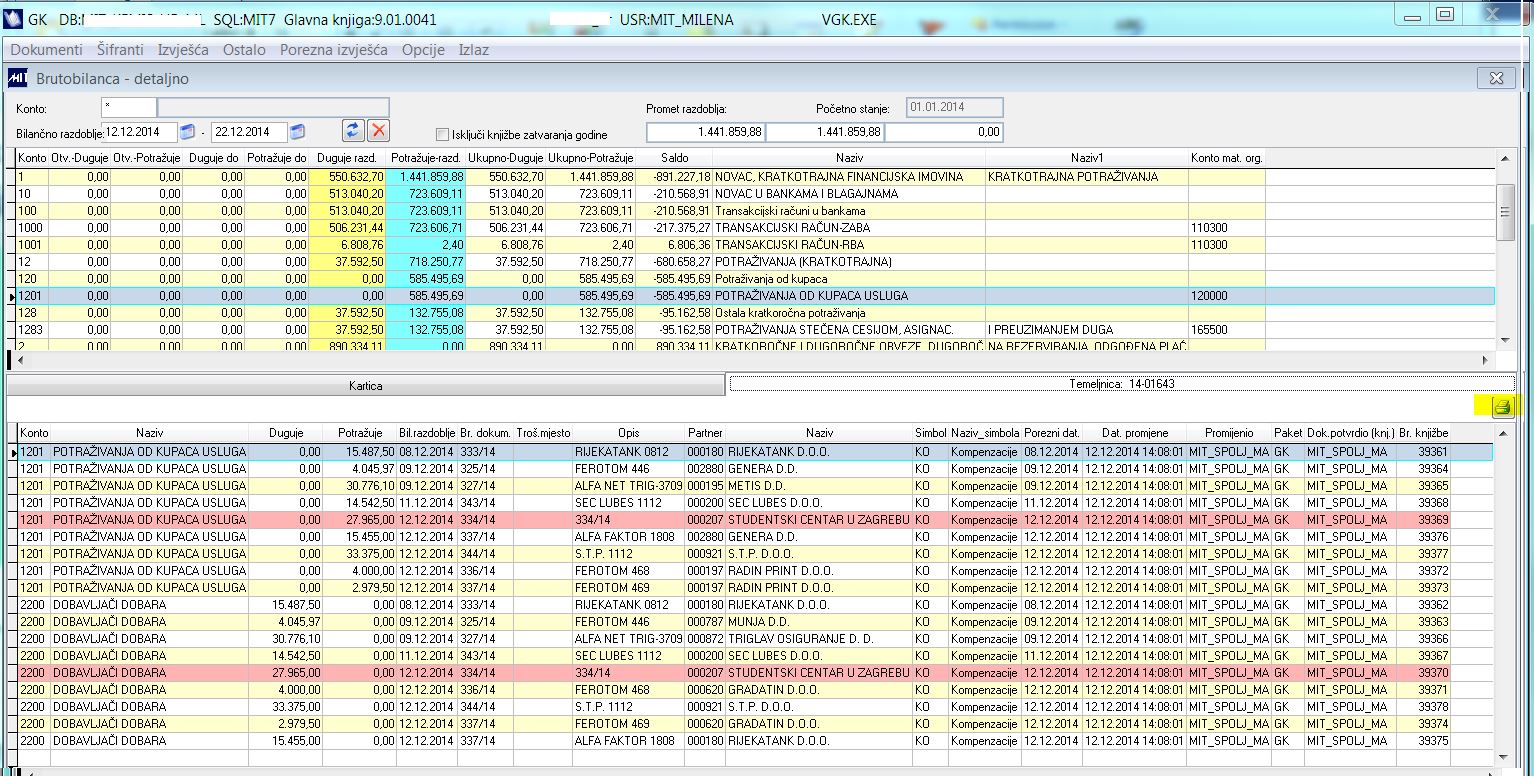1534x776 pixels.
Task: Click the 550.632,70 Duguje razd. cell
Action: (346, 177)
